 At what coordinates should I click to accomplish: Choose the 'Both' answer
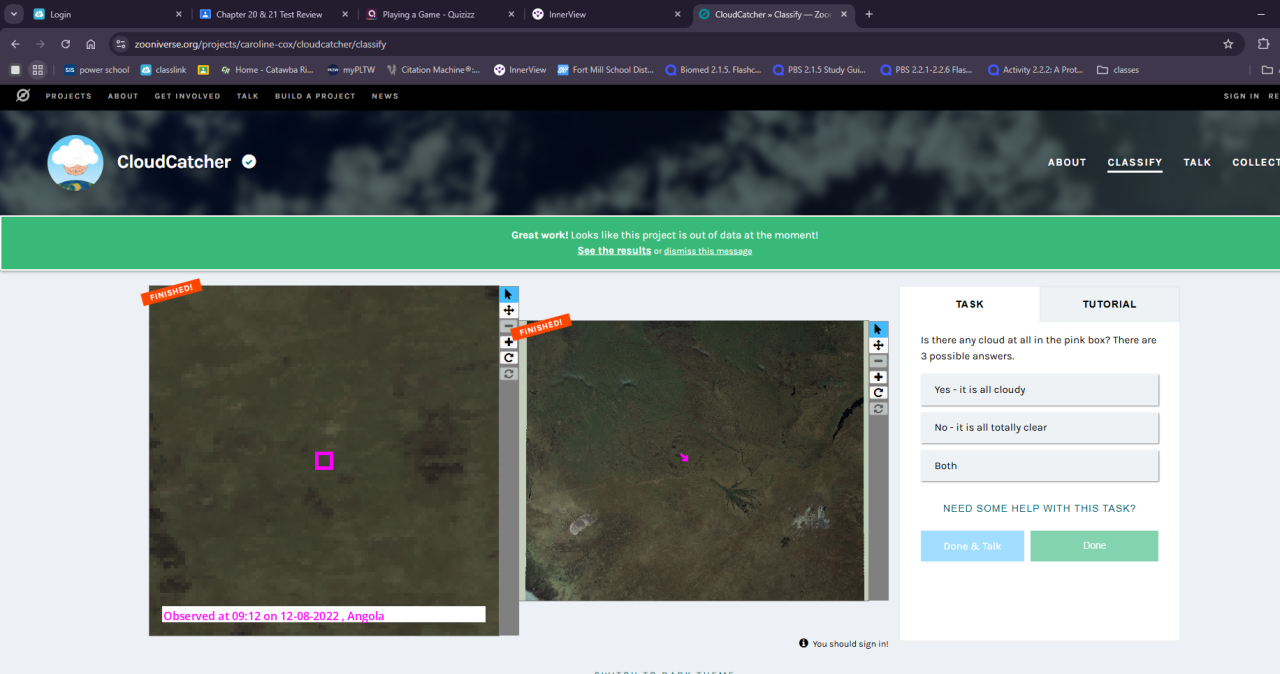click(1040, 466)
